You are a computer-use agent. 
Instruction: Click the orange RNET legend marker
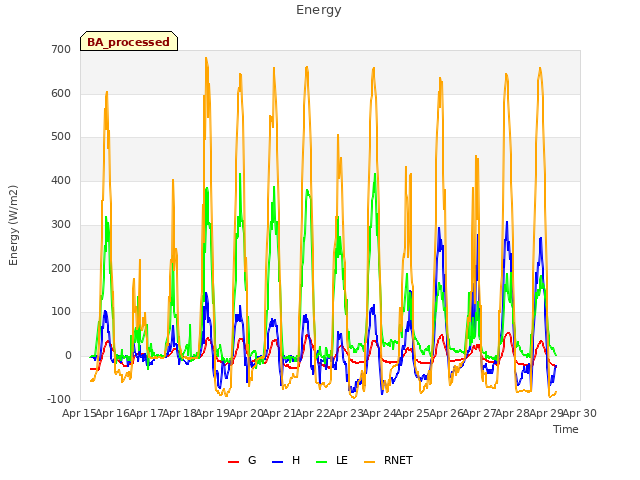coord(369,462)
